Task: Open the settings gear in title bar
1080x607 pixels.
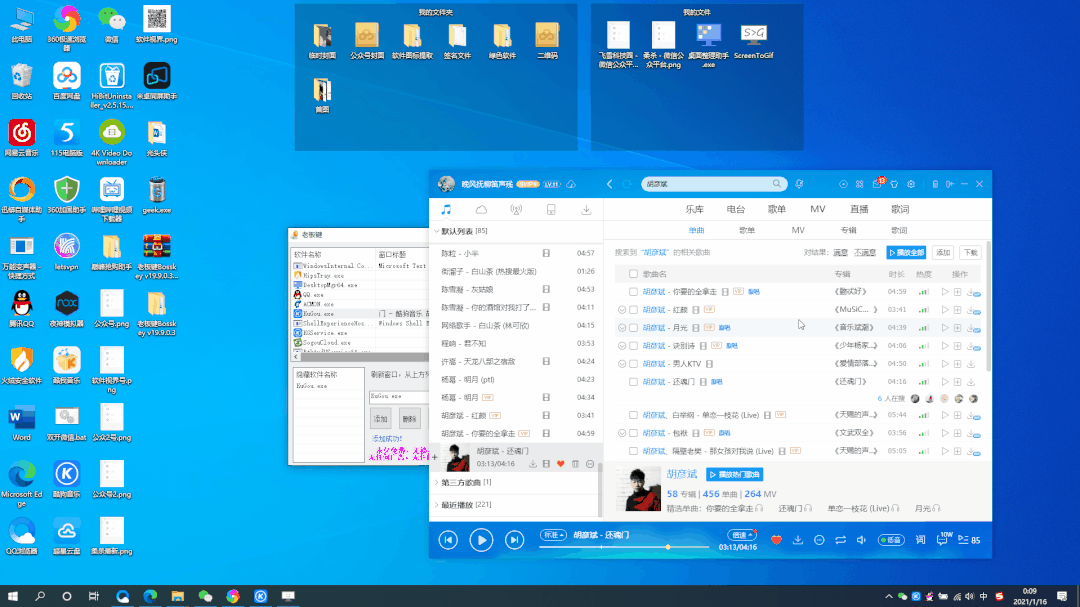Action: [x=910, y=184]
